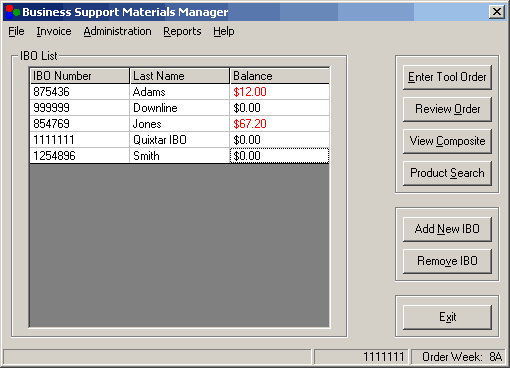Select the Quixtar IBO name cell
The image size is (510, 368).
180,140
